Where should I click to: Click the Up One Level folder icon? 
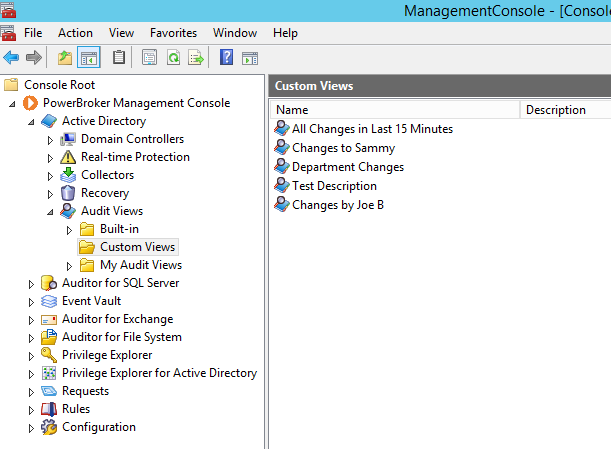[x=65, y=57]
